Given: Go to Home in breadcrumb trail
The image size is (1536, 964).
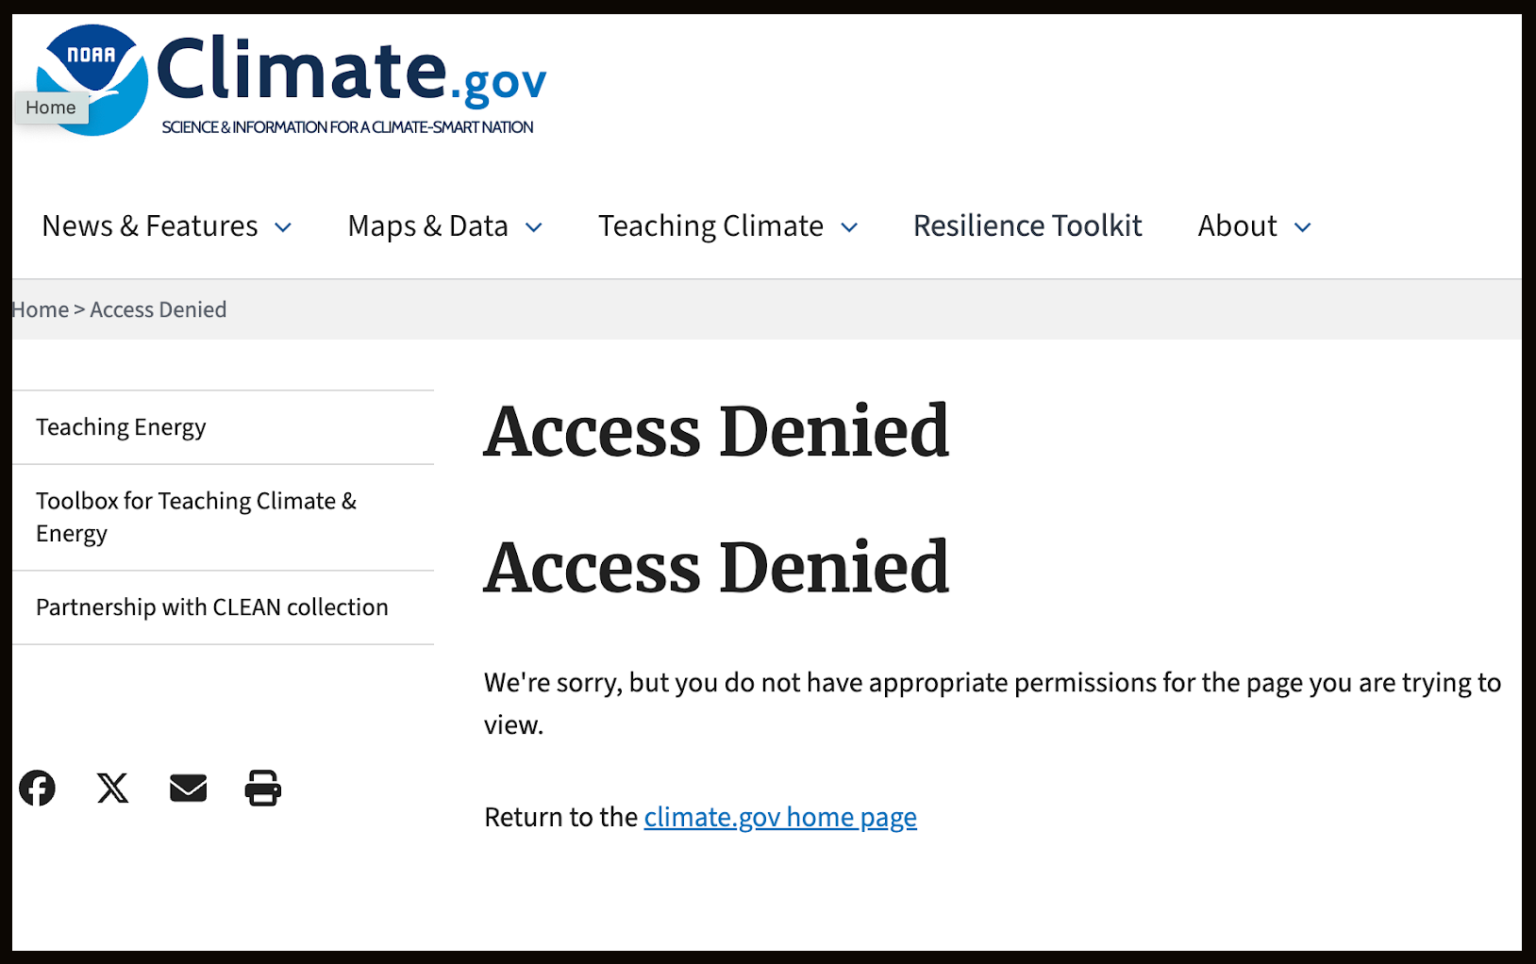Looking at the screenshot, I should tap(40, 310).
